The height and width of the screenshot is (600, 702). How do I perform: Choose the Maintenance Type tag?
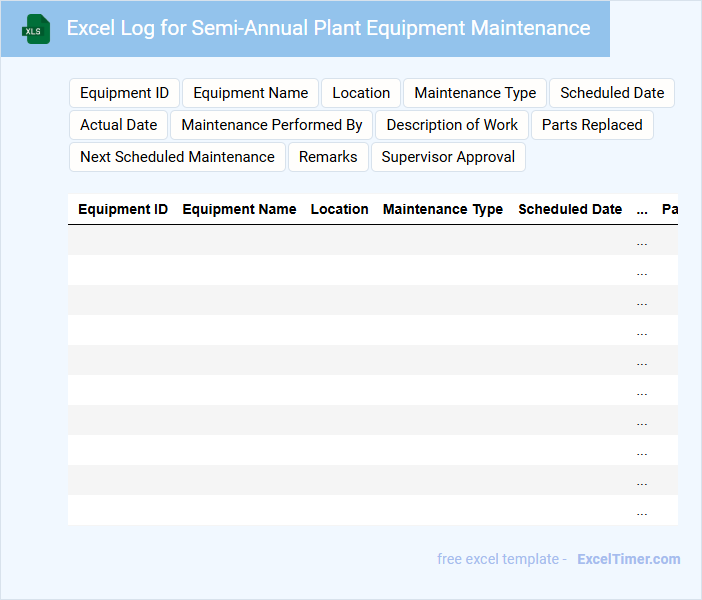click(475, 93)
